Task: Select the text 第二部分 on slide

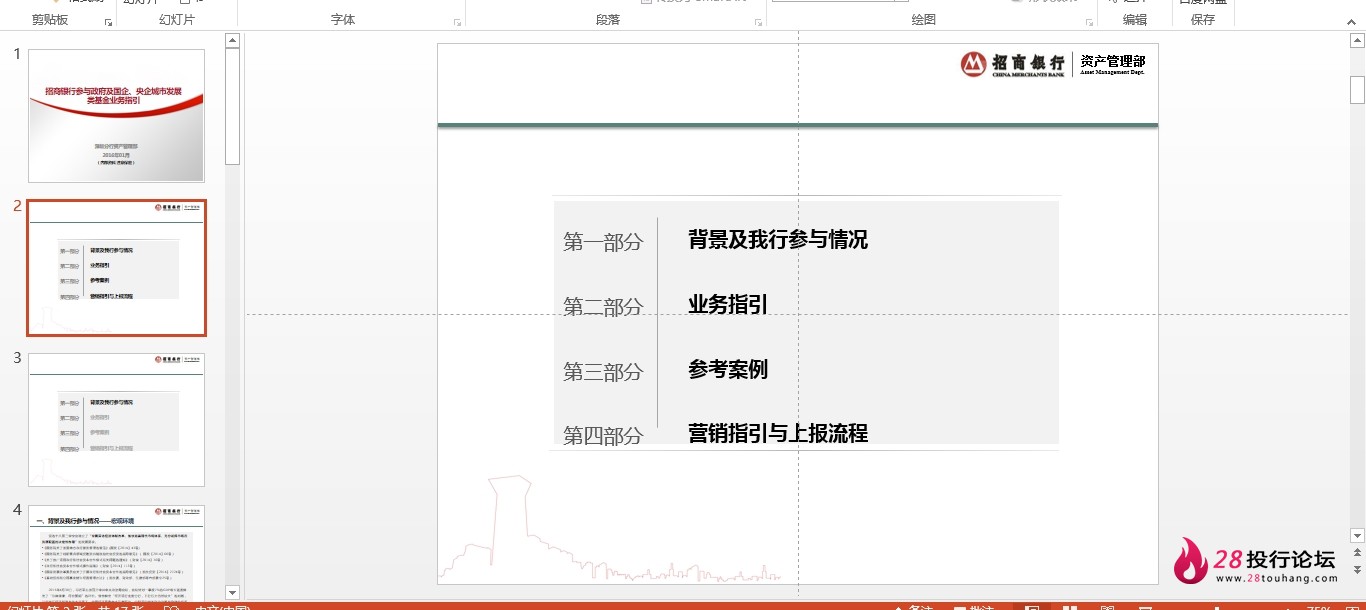Action: point(603,307)
